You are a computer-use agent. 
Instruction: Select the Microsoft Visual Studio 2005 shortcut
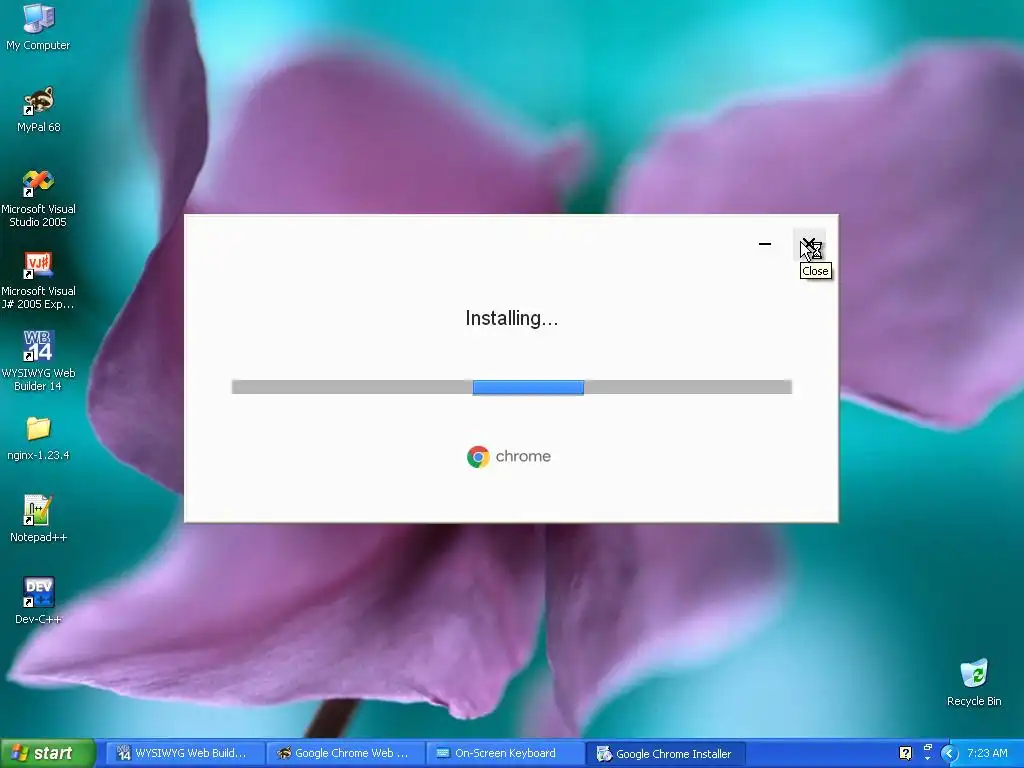pyautogui.click(x=38, y=199)
